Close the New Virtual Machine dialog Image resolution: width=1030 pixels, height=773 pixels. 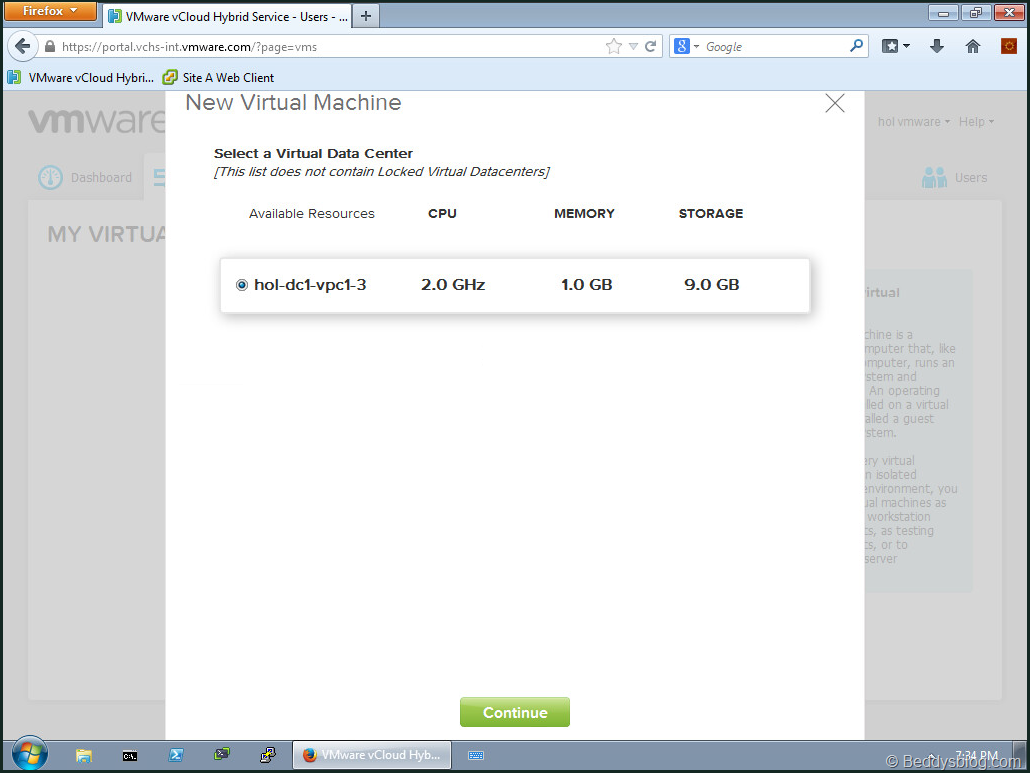835,103
